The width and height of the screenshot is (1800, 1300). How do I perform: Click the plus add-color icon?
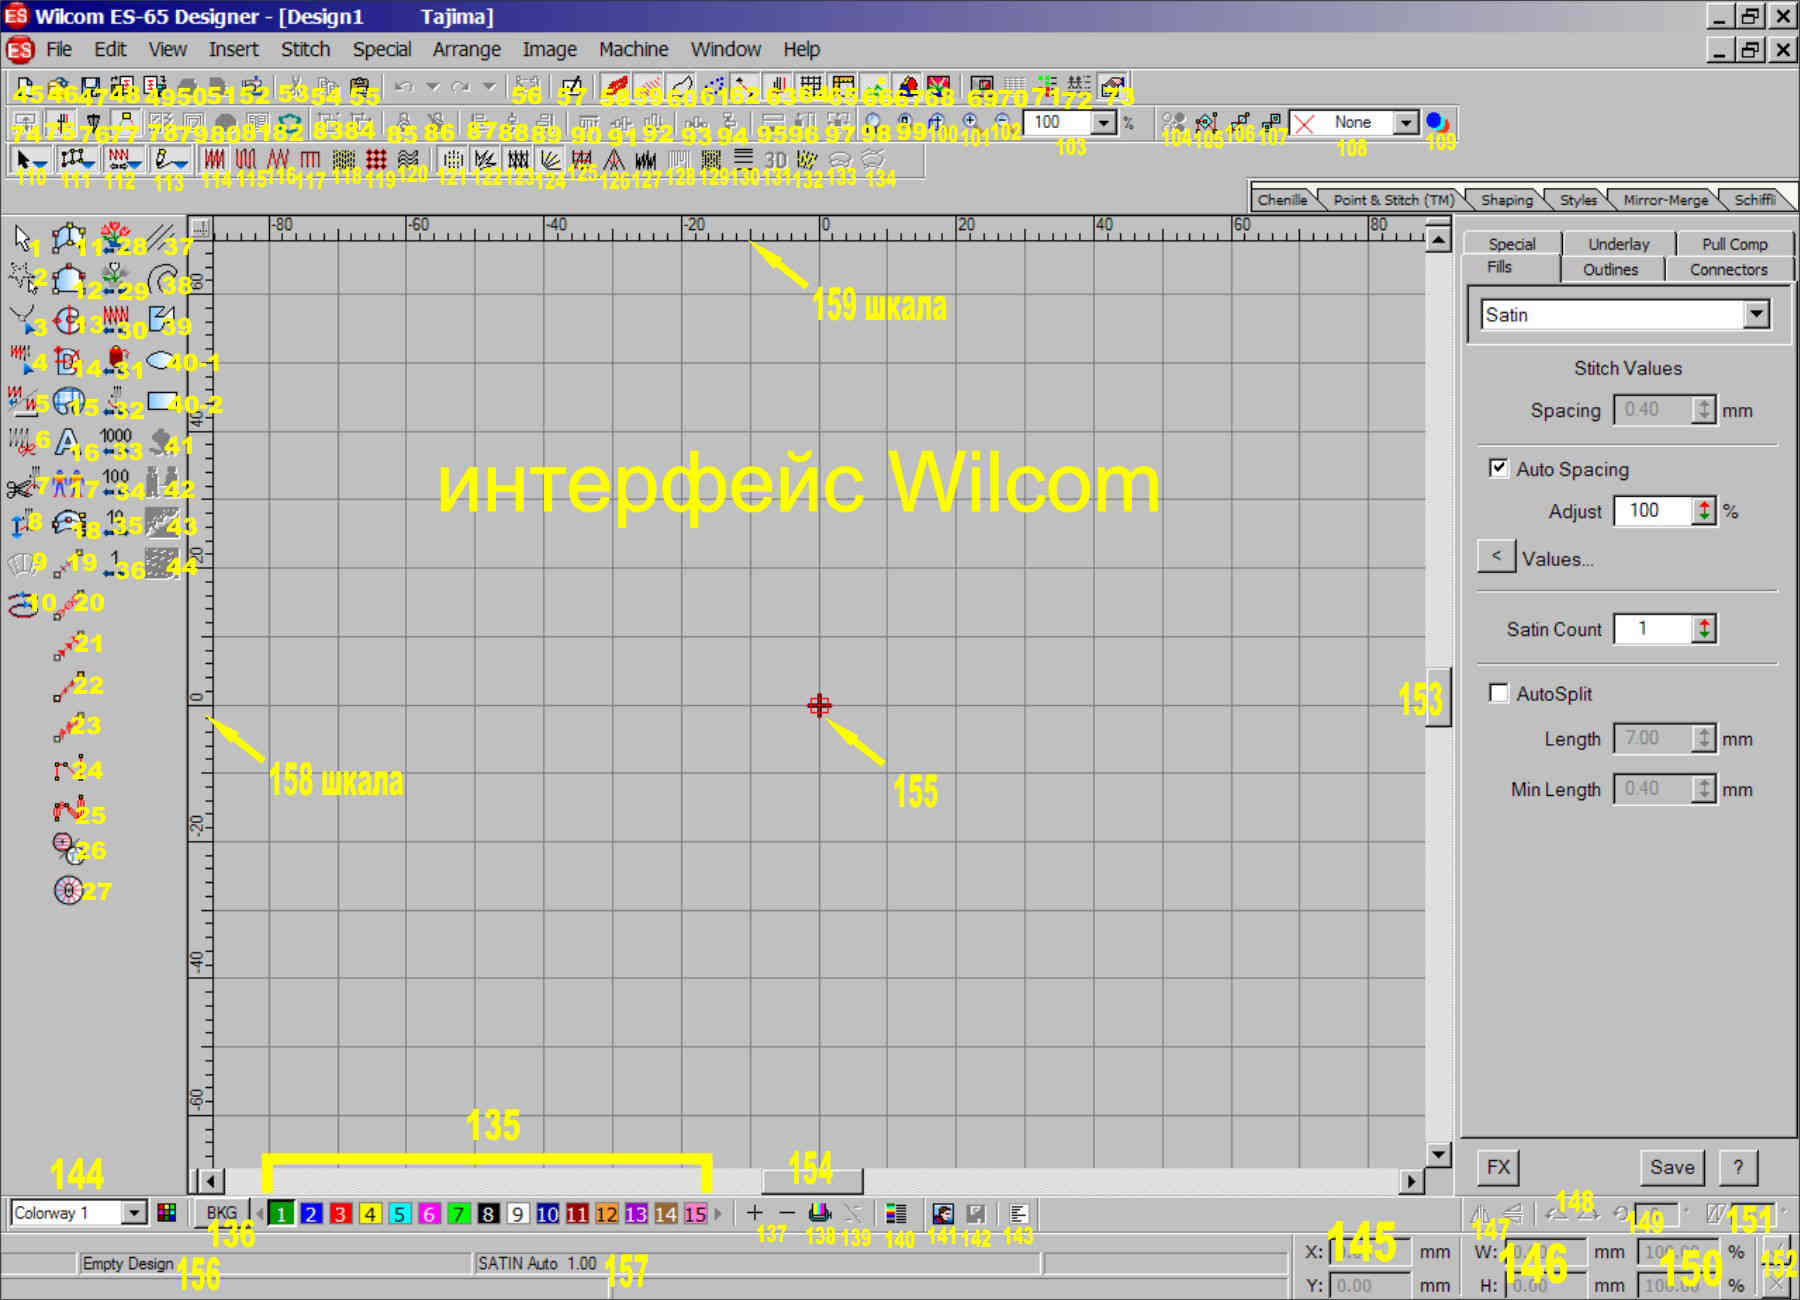(755, 1213)
